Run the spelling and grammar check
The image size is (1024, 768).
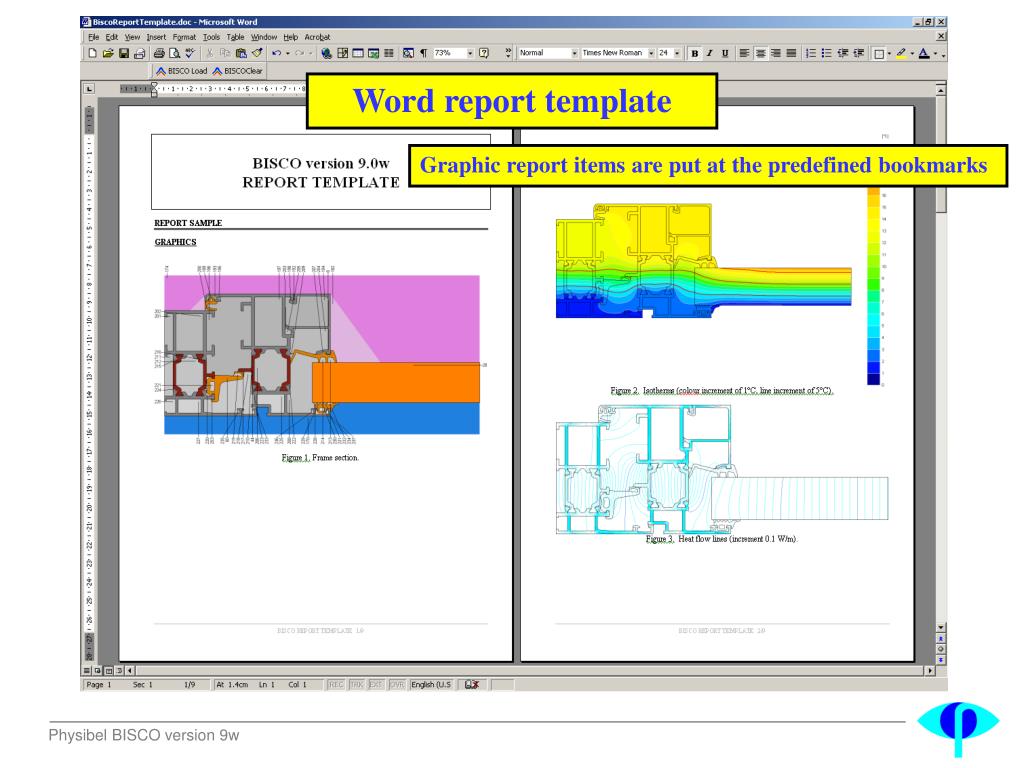click(x=190, y=53)
